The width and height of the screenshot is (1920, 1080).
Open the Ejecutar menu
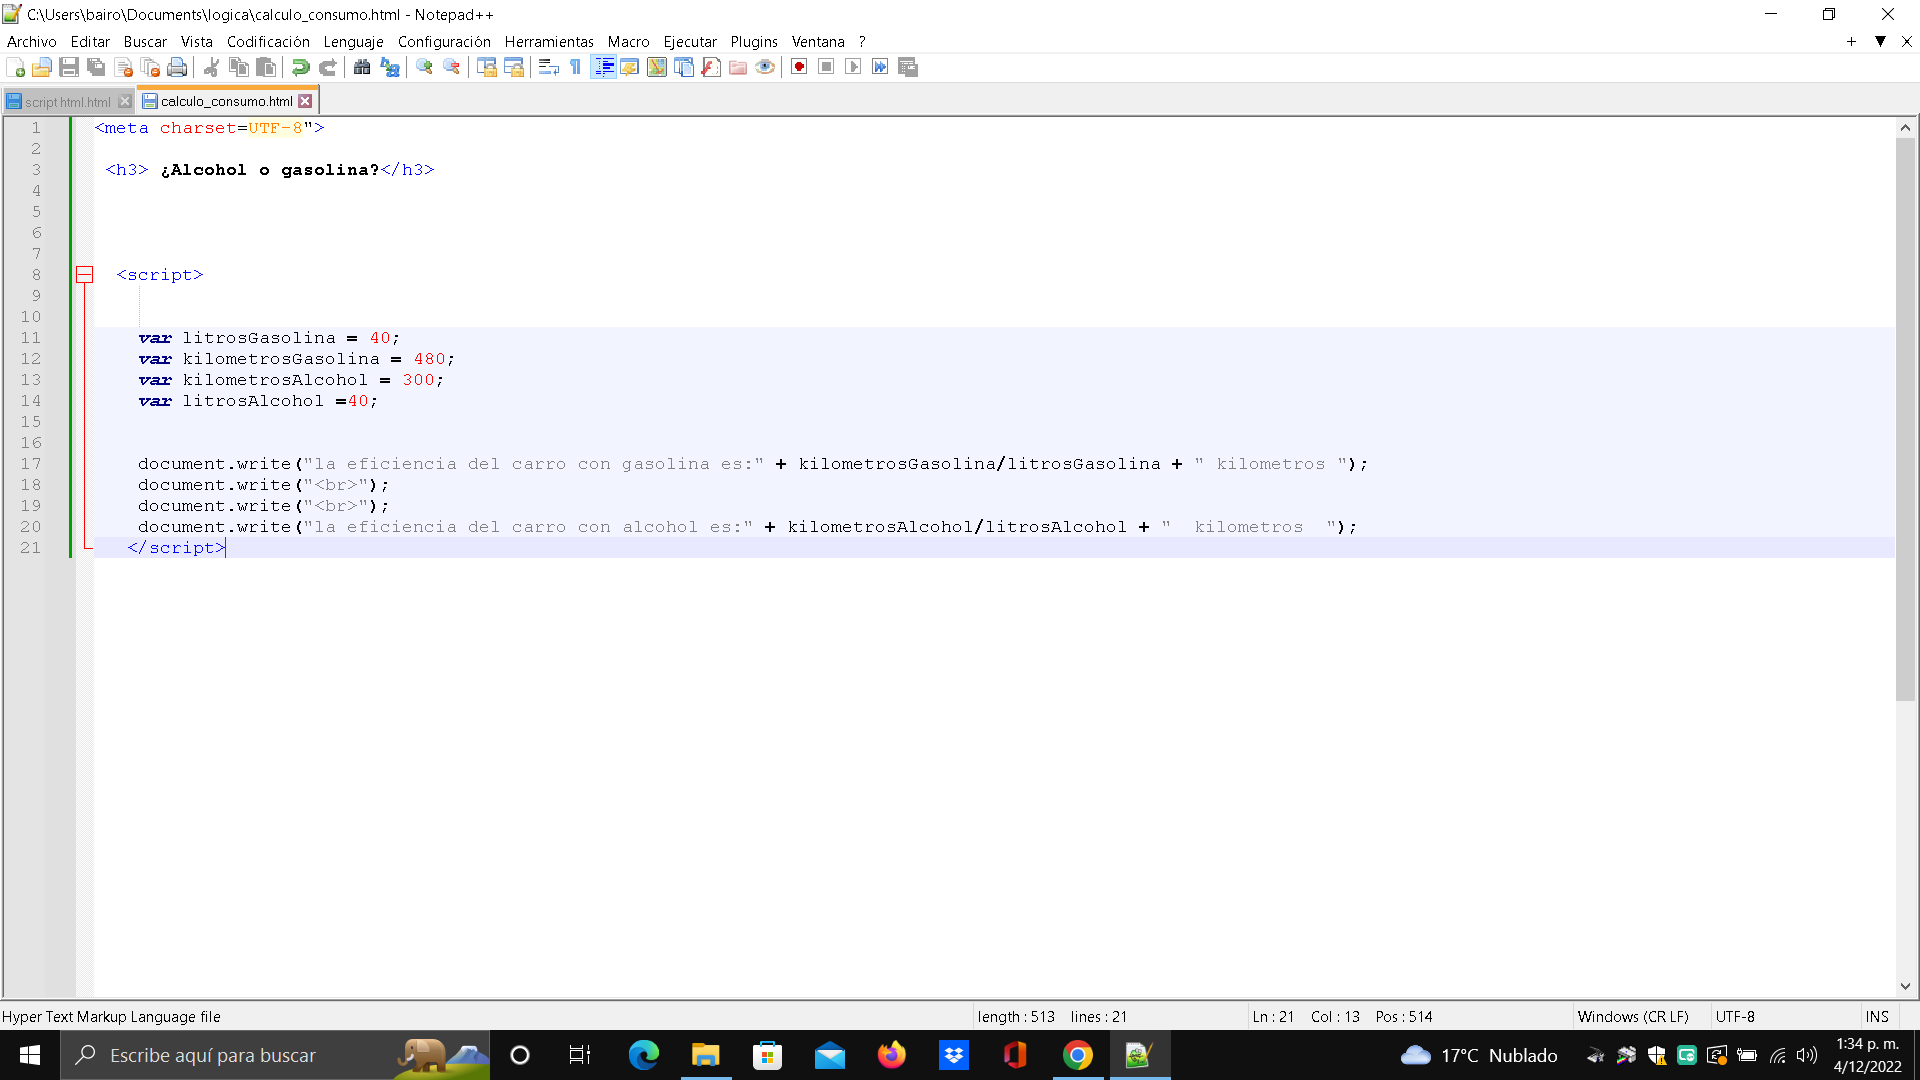[690, 42]
